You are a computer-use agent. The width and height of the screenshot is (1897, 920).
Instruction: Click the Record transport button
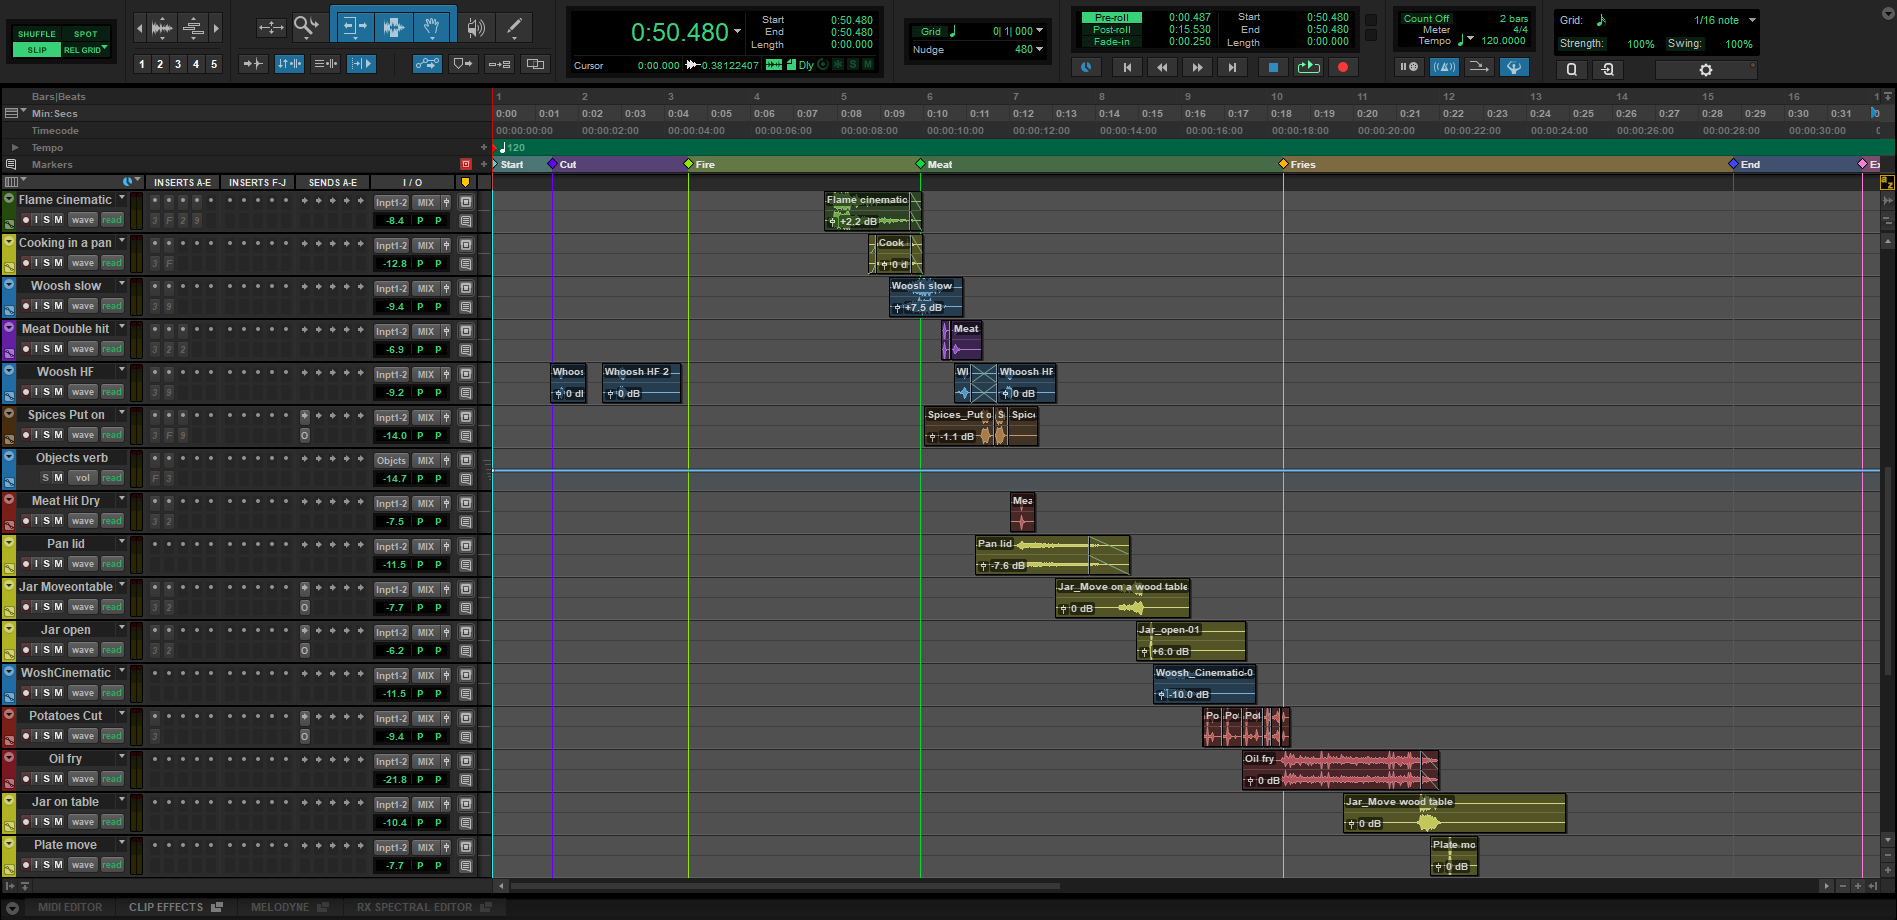tap(1343, 67)
